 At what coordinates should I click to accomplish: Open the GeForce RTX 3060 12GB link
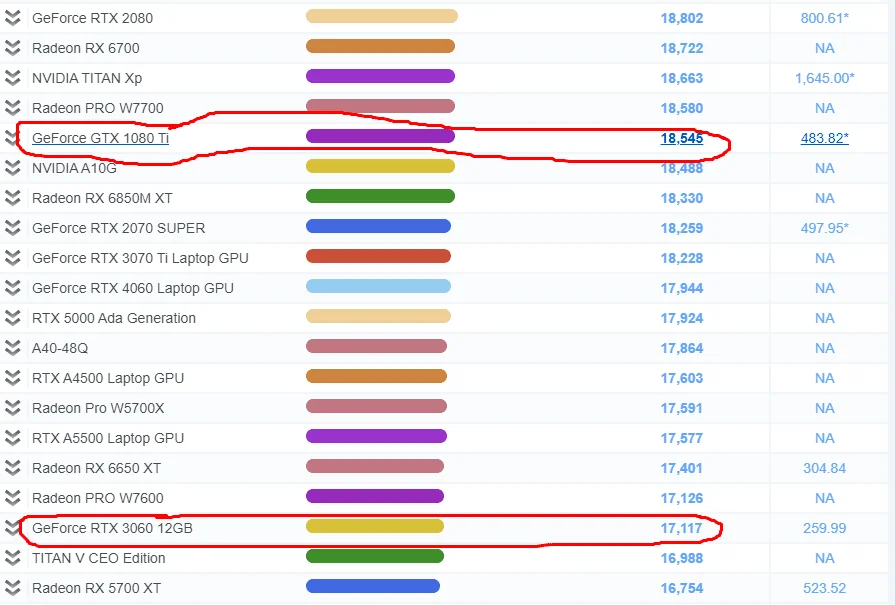pos(112,528)
